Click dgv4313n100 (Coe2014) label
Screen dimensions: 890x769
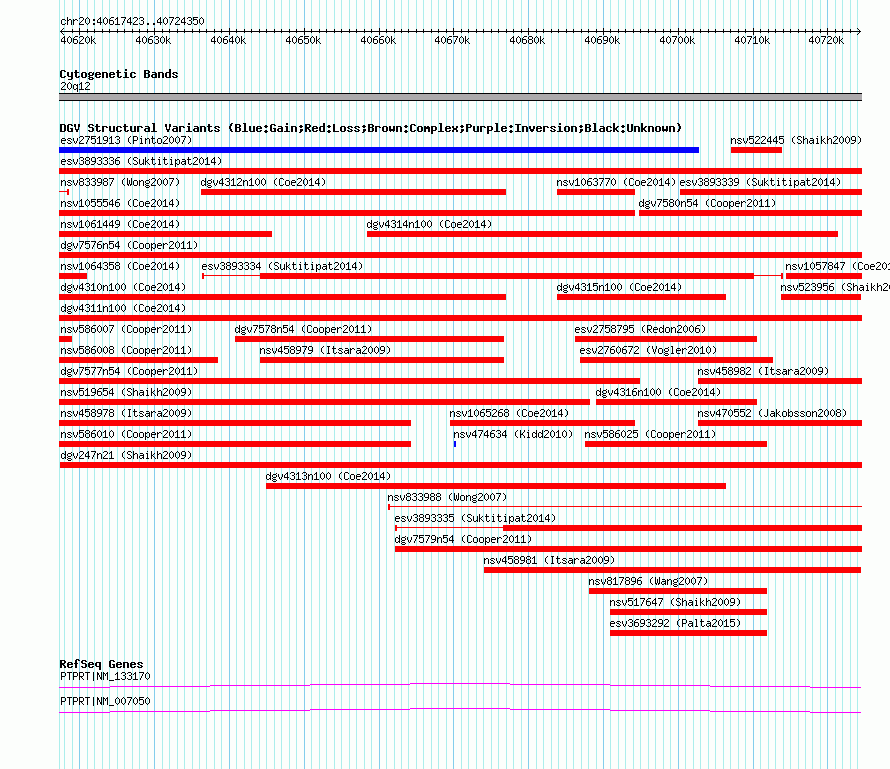coord(328,476)
